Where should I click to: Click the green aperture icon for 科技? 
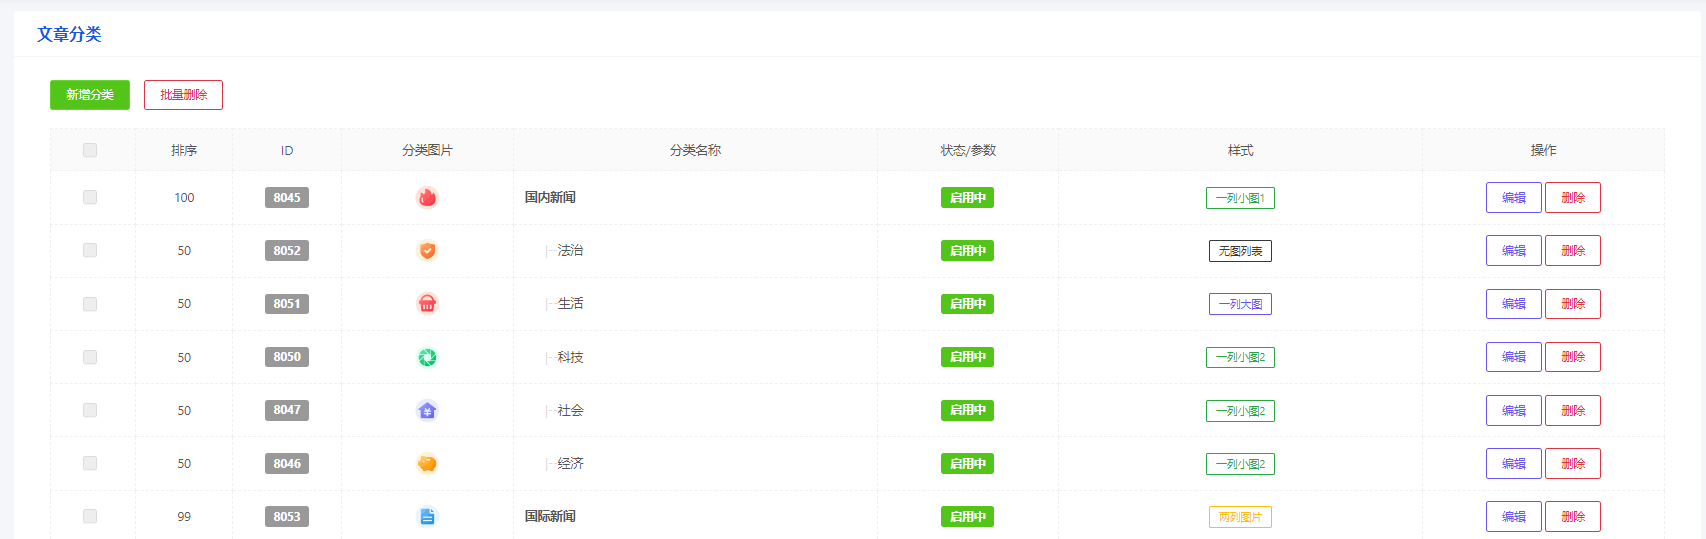click(427, 357)
